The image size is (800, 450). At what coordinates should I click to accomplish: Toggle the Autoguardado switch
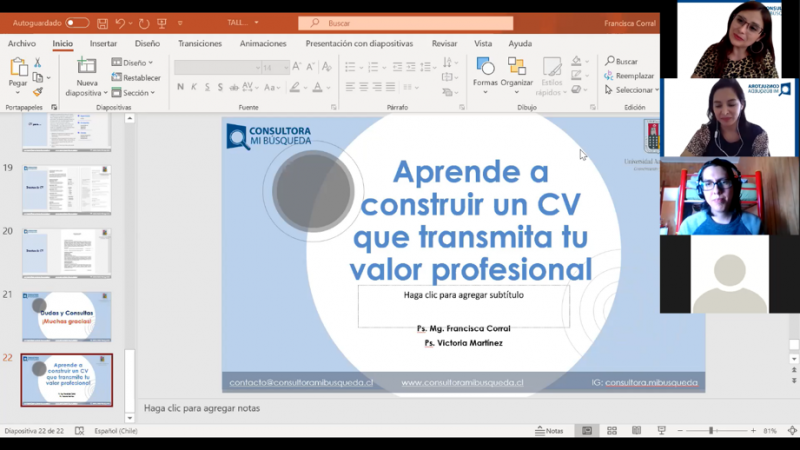(77, 23)
